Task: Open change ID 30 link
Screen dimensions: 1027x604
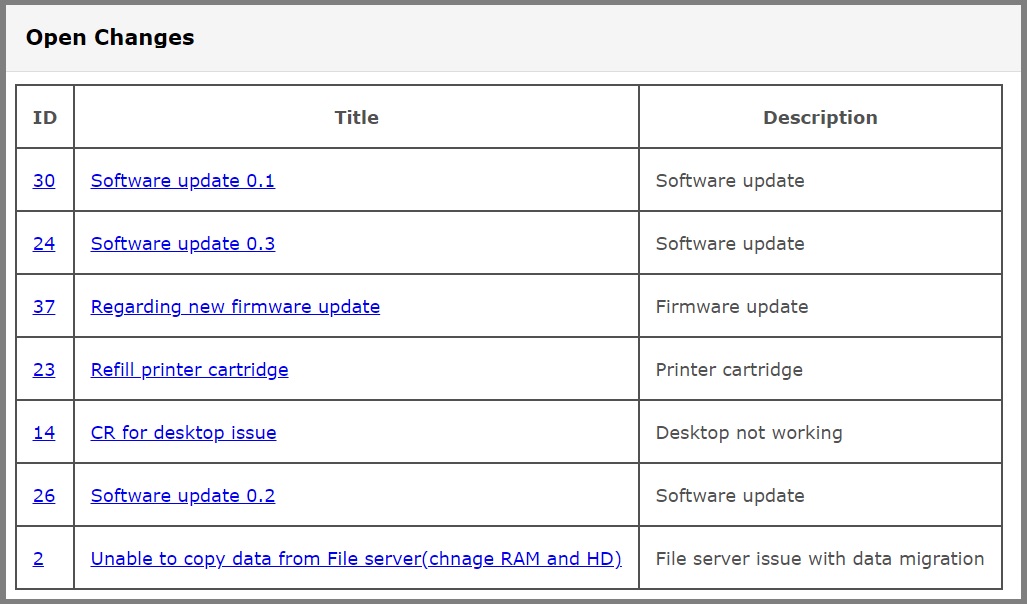Action: pyautogui.click(x=44, y=180)
